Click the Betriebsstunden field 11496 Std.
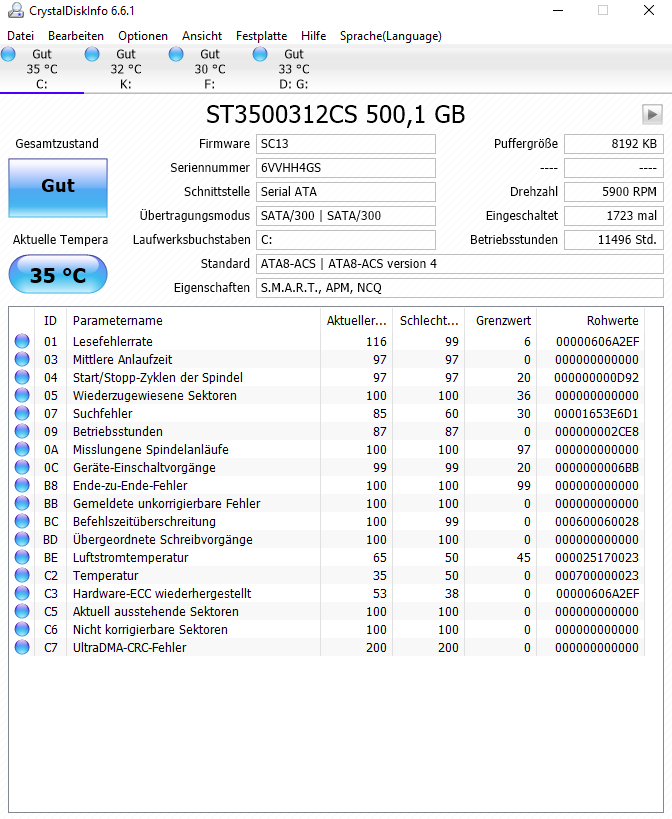The image size is (672, 819). click(x=614, y=240)
